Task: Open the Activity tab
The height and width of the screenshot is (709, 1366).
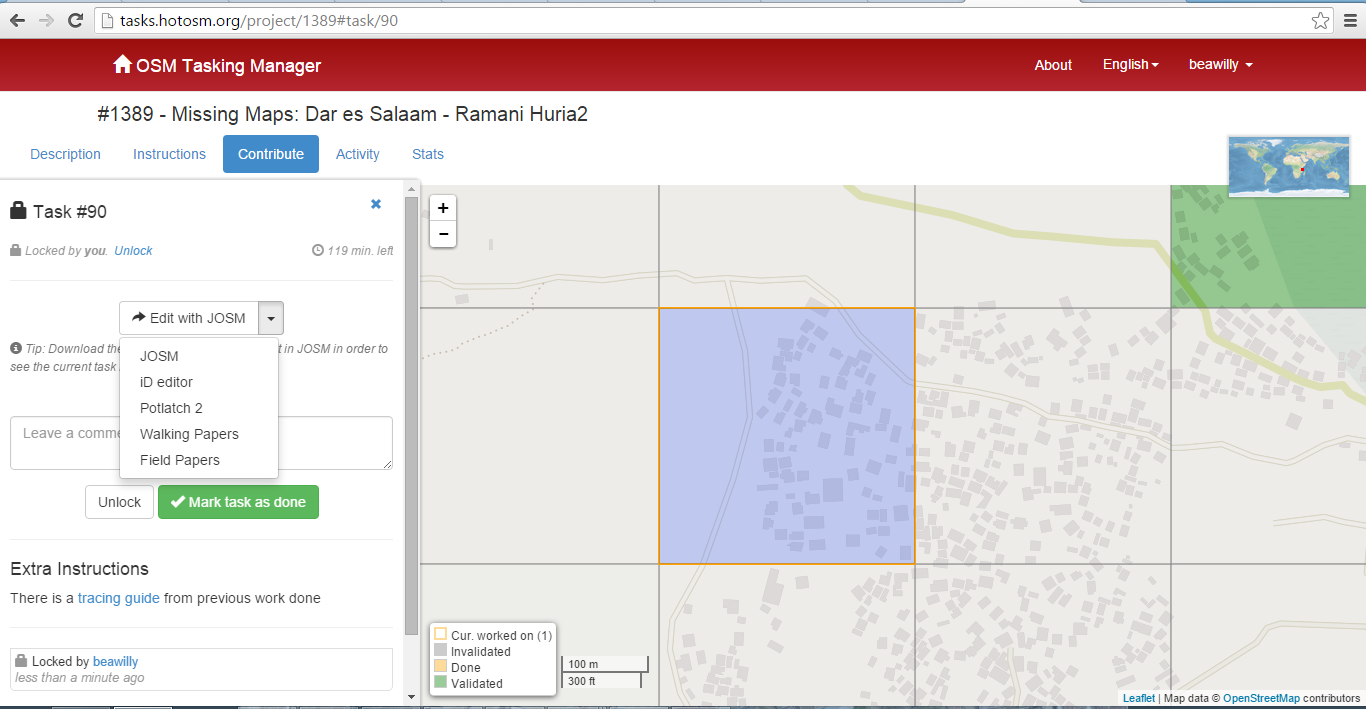Action: pos(358,154)
